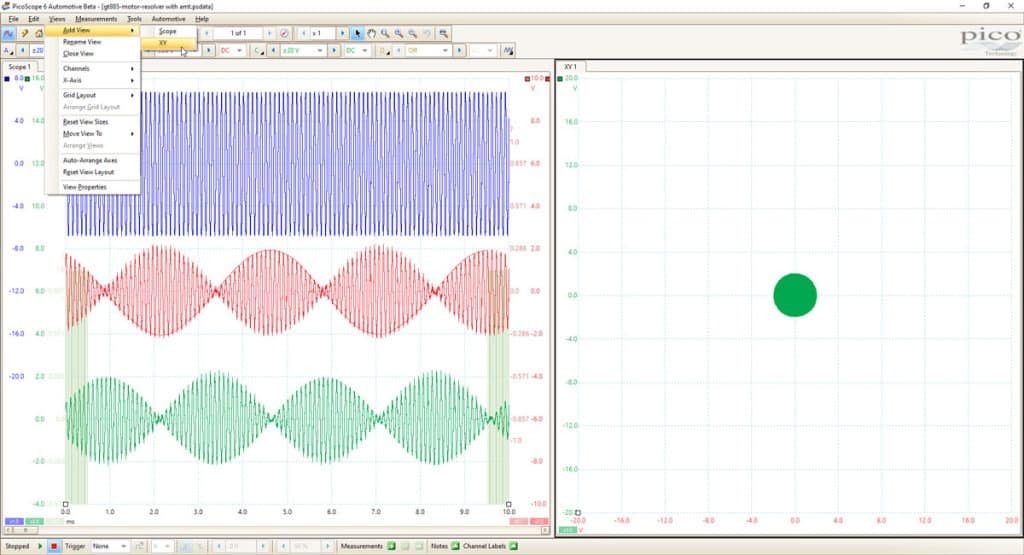Open the Trigger mode dropdown showing None
Image resolution: width=1024 pixels, height=555 pixels.
click(x=109, y=546)
